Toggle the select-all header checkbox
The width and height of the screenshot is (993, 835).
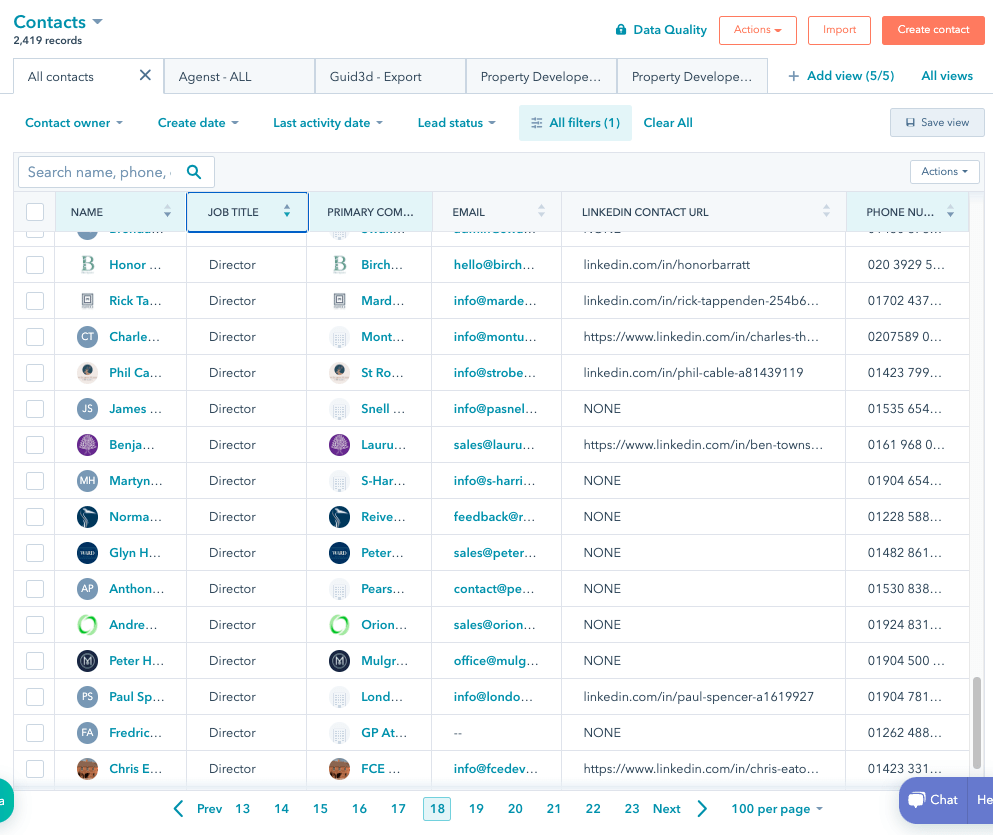point(35,212)
